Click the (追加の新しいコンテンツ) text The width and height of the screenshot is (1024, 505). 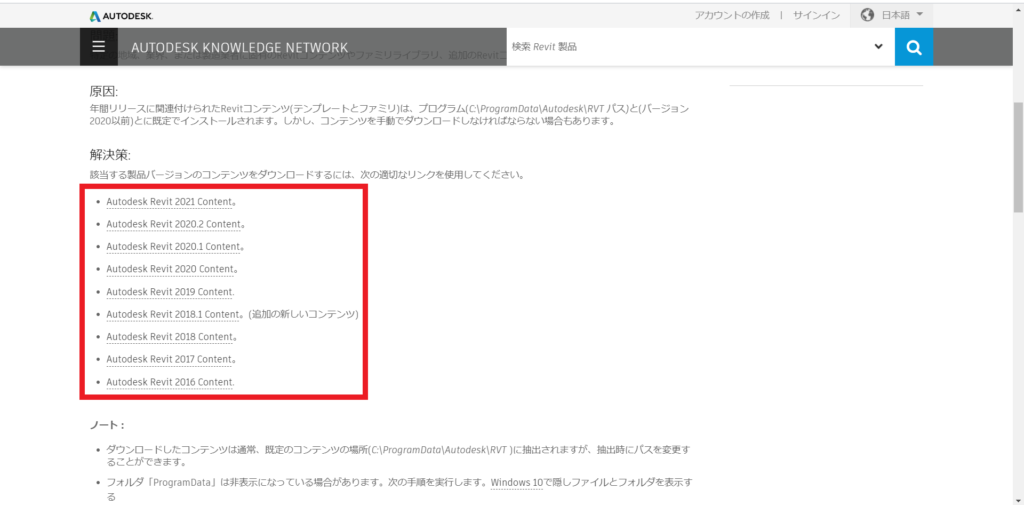(x=304, y=314)
